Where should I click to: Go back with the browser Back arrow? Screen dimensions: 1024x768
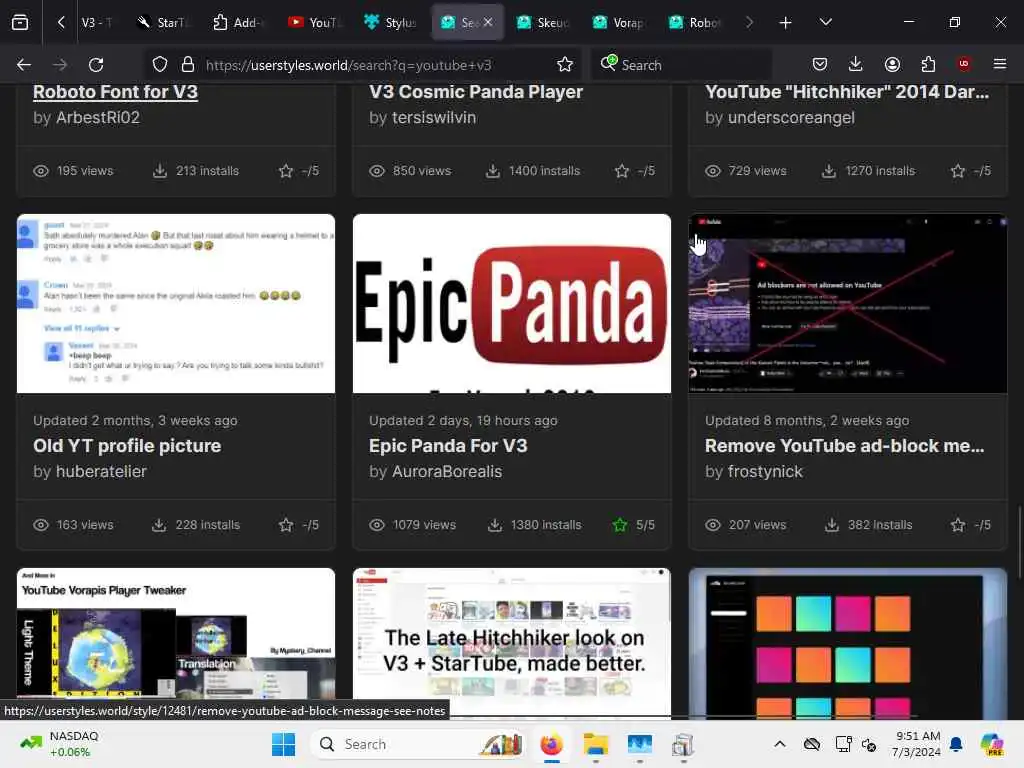[x=24, y=65]
